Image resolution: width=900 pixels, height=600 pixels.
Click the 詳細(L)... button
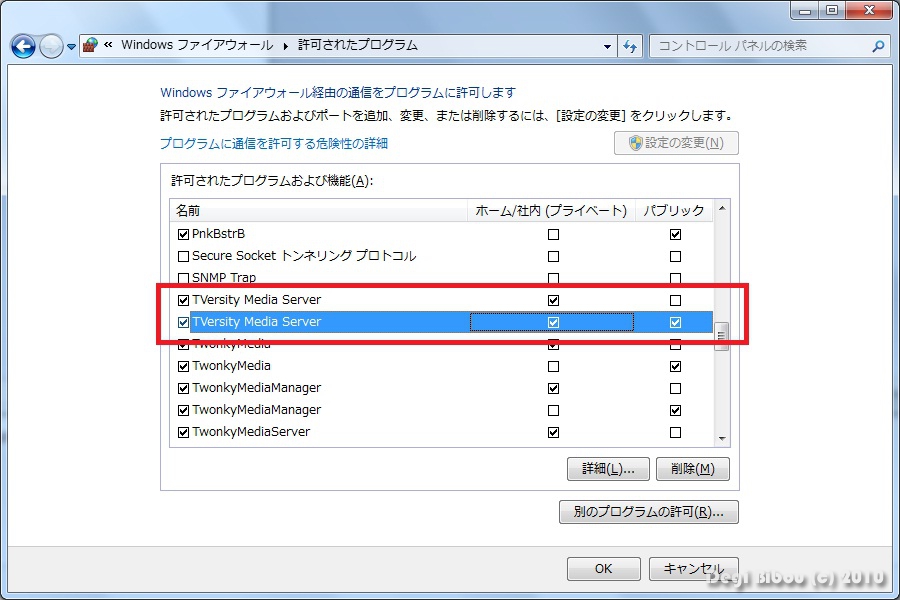click(x=608, y=469)
